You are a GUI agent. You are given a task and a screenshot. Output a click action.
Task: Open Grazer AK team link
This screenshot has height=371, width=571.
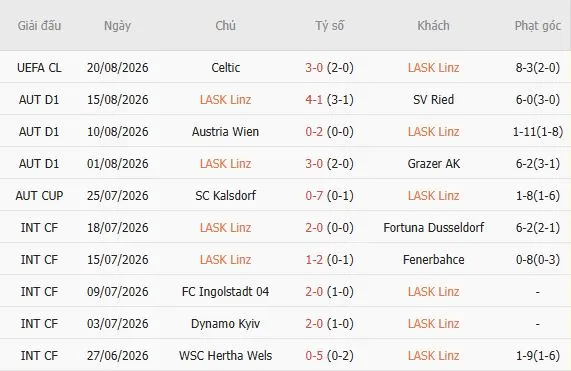point(433,164)
